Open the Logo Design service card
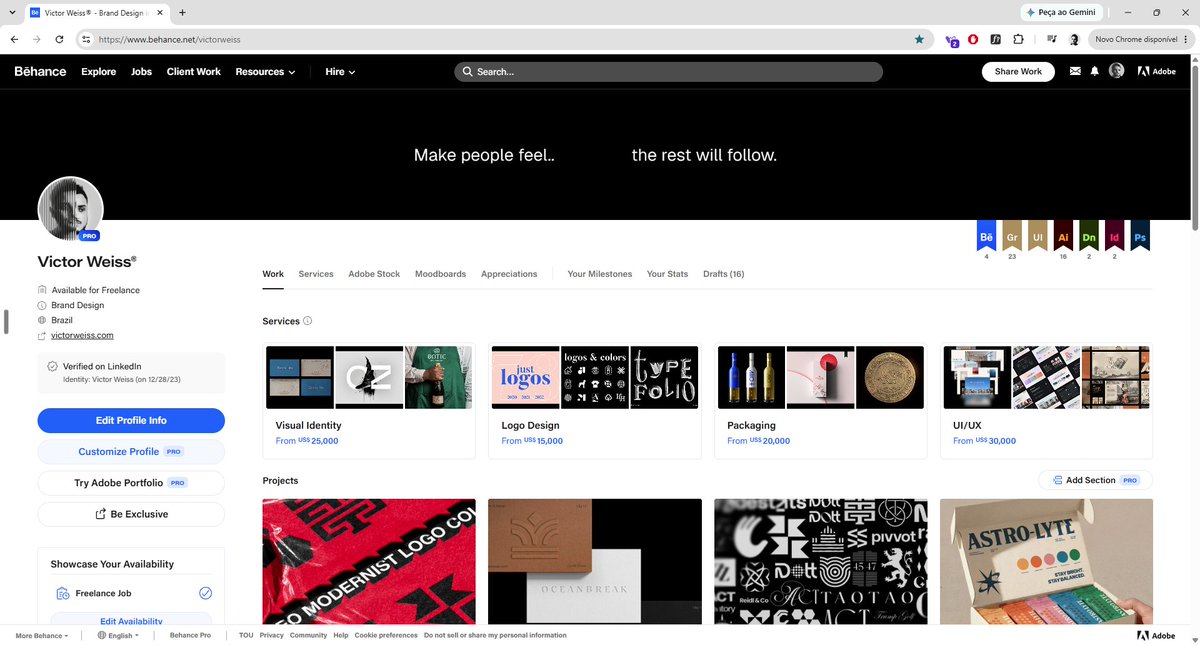The height and width of the screenshot is (645, 1200). tap(594, 401)
